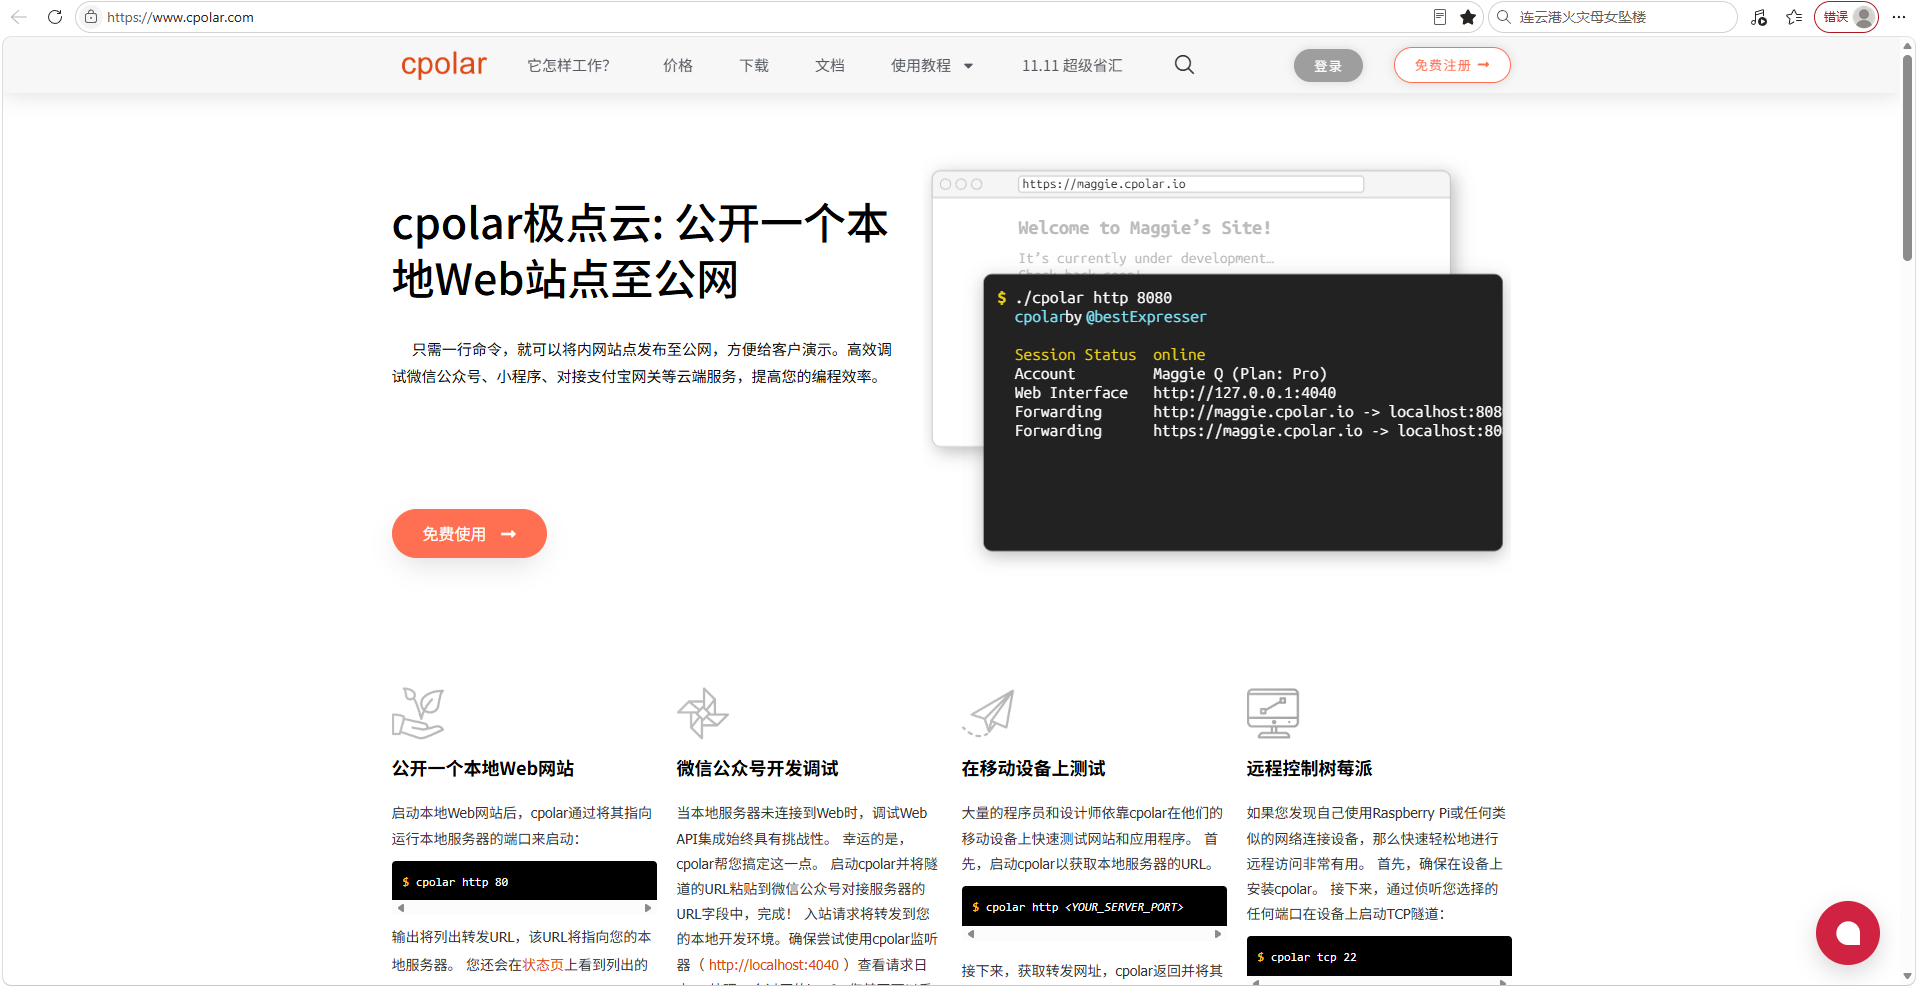This screenshot has height=986, width=1918.
Task: Click the paper plane icon above 在移动设备上测试
Action: tap(988, 713)
